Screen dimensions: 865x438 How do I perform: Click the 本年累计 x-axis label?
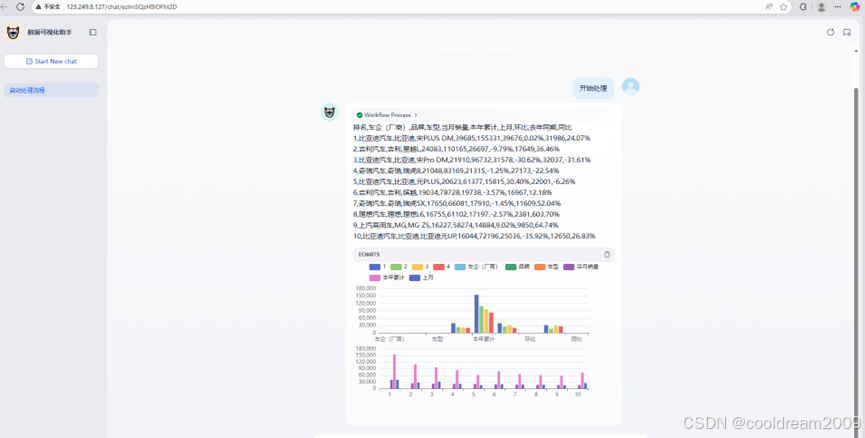pyautogui.click(x=483, y=339)
